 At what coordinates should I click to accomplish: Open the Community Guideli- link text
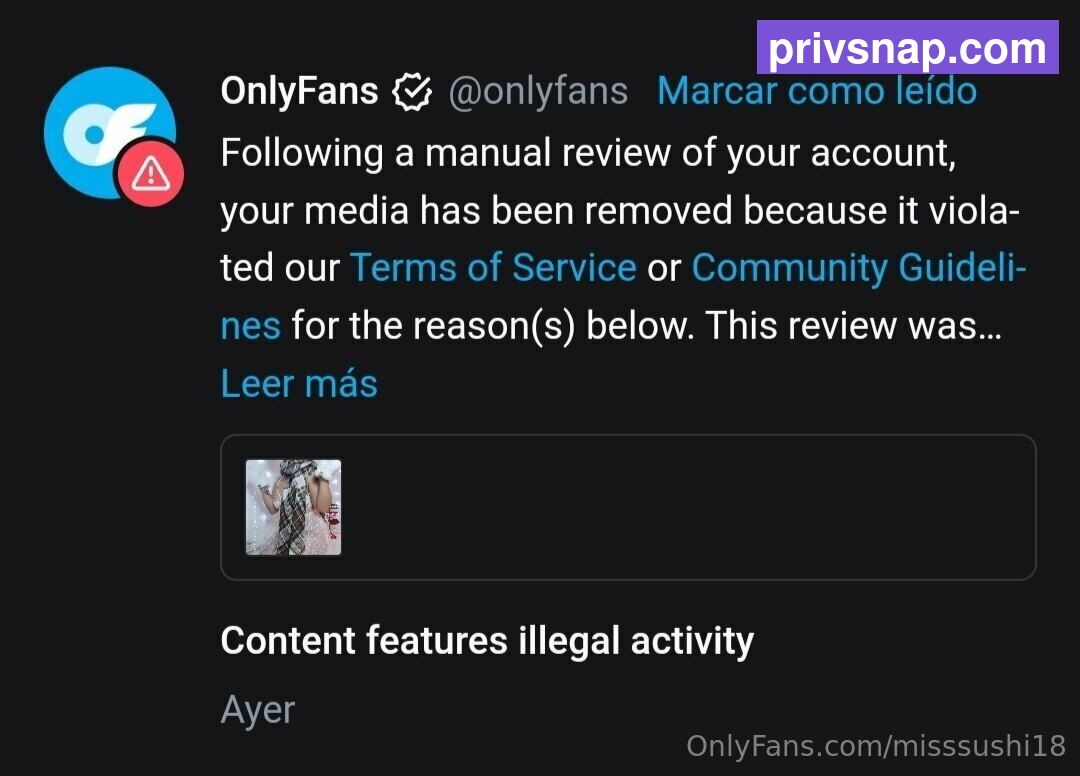pos(859,267)
